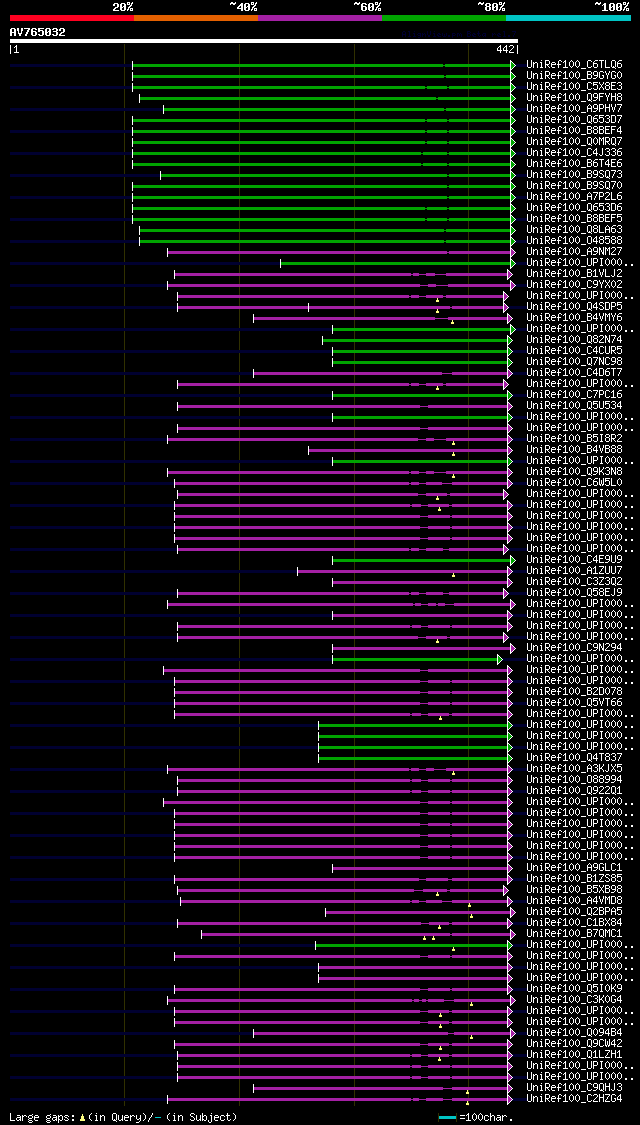Pick the UniRef100_Q8LA63 hit label
640x1125 pixels.
(574, 230)
